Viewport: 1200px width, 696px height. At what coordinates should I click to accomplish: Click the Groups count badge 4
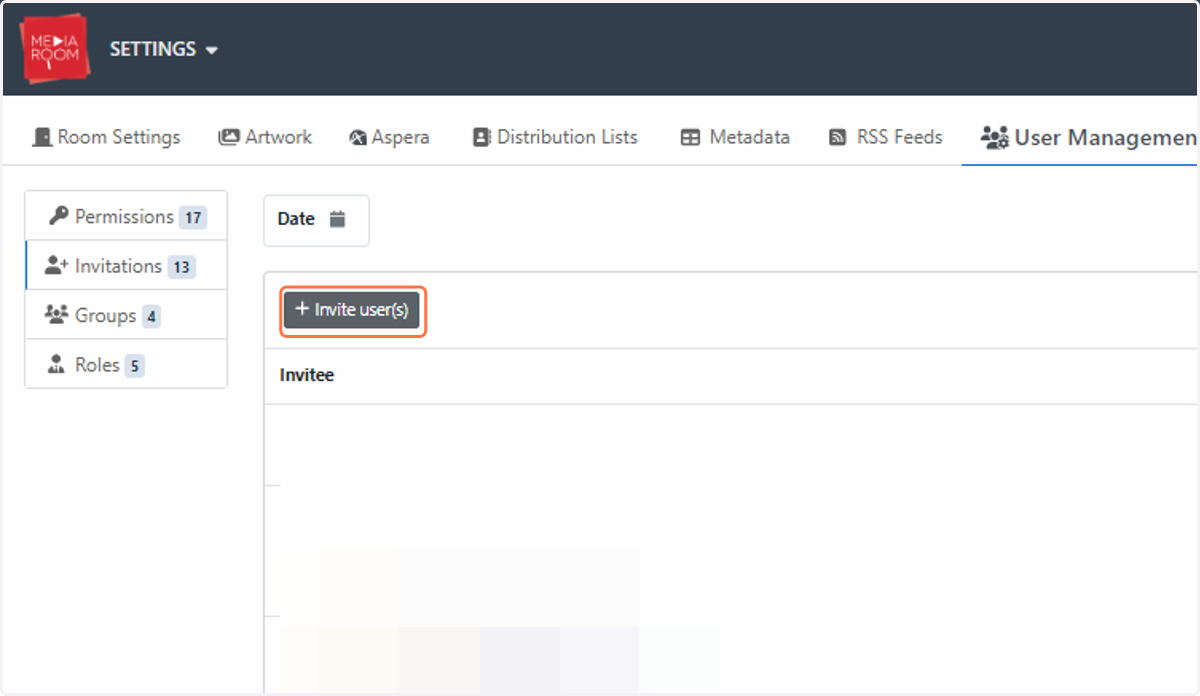pos(151,316)
